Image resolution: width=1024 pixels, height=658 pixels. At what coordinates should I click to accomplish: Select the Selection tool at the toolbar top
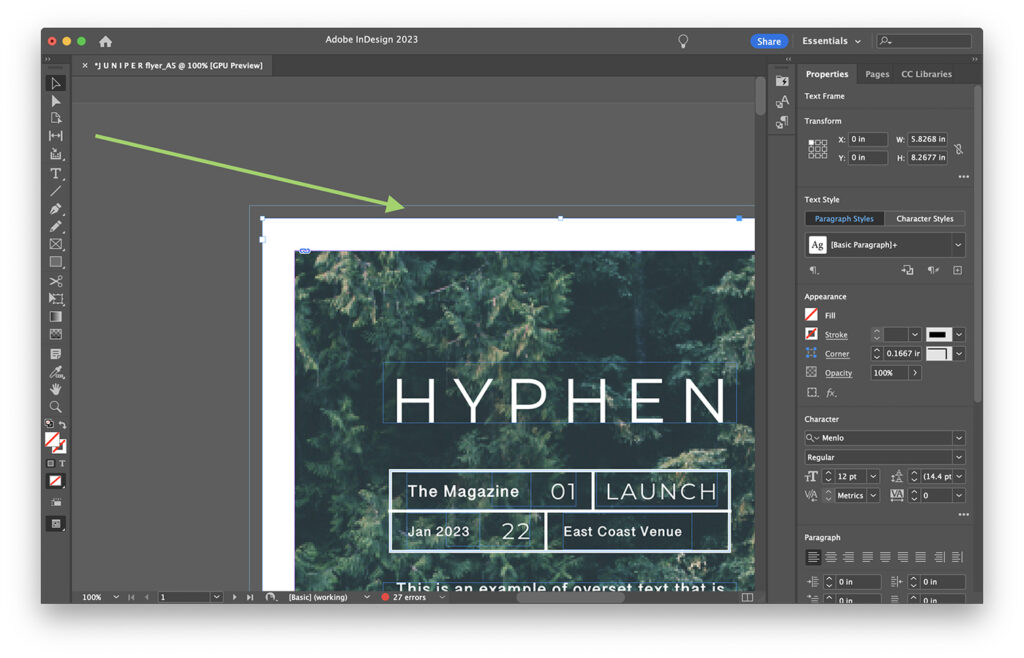click(56, 83)
